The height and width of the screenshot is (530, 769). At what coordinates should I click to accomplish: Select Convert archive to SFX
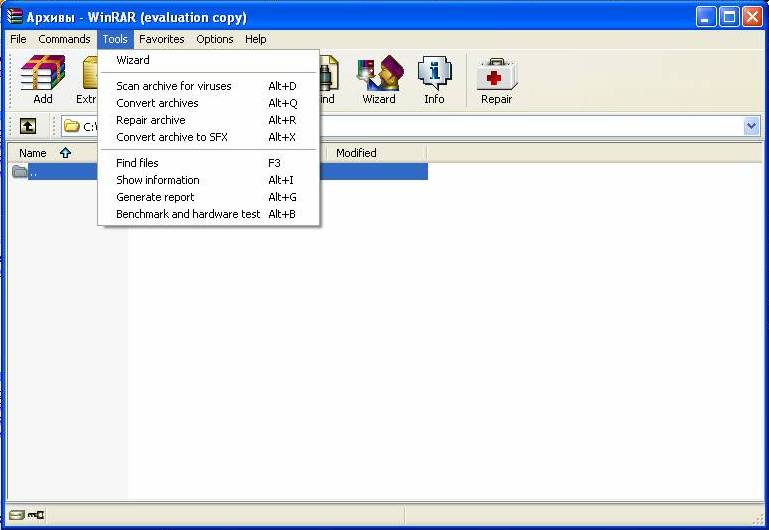[x=209, y=137]
